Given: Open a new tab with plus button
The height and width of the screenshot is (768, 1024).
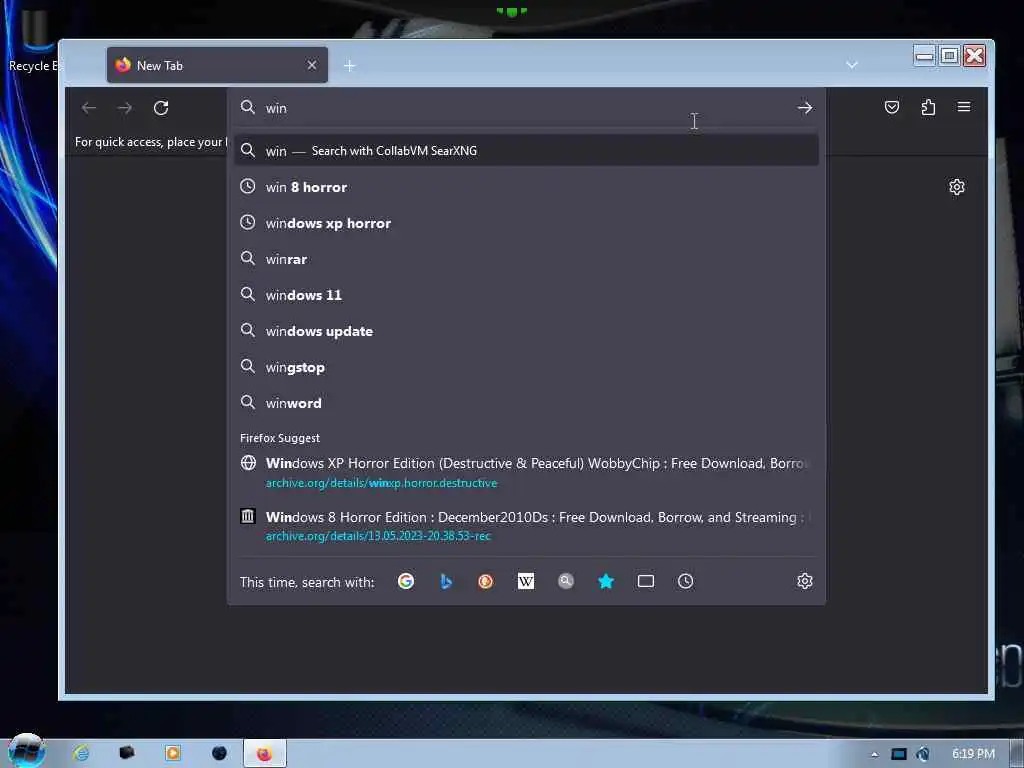Looking at the screenshot, I should click(349, 66).
